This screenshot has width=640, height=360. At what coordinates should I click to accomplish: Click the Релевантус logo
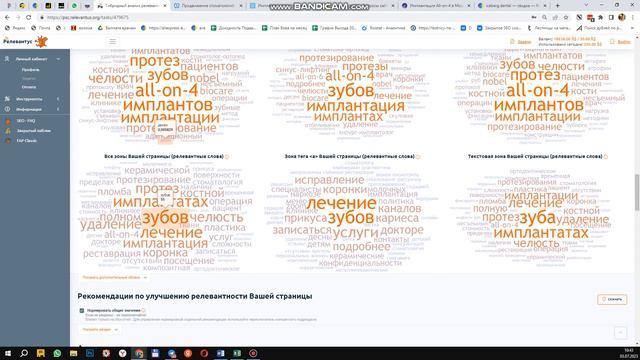(x=26, y=42)
